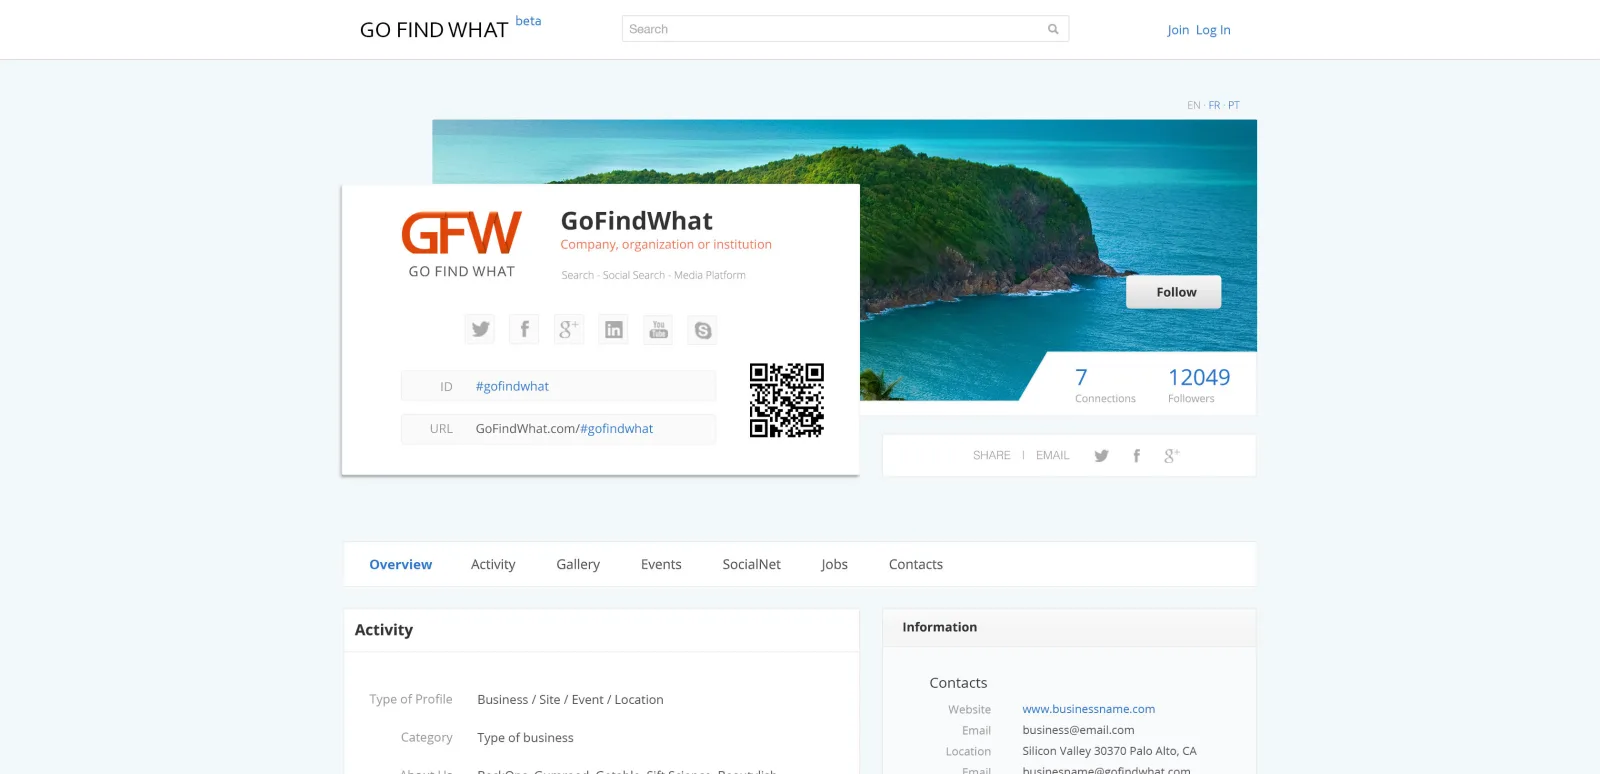The width and height of the screenshot is (1600, 774).
Task: Click 'Business / Site / Event / Location' text
Action: pyautogui.click(x=570, y=699)
